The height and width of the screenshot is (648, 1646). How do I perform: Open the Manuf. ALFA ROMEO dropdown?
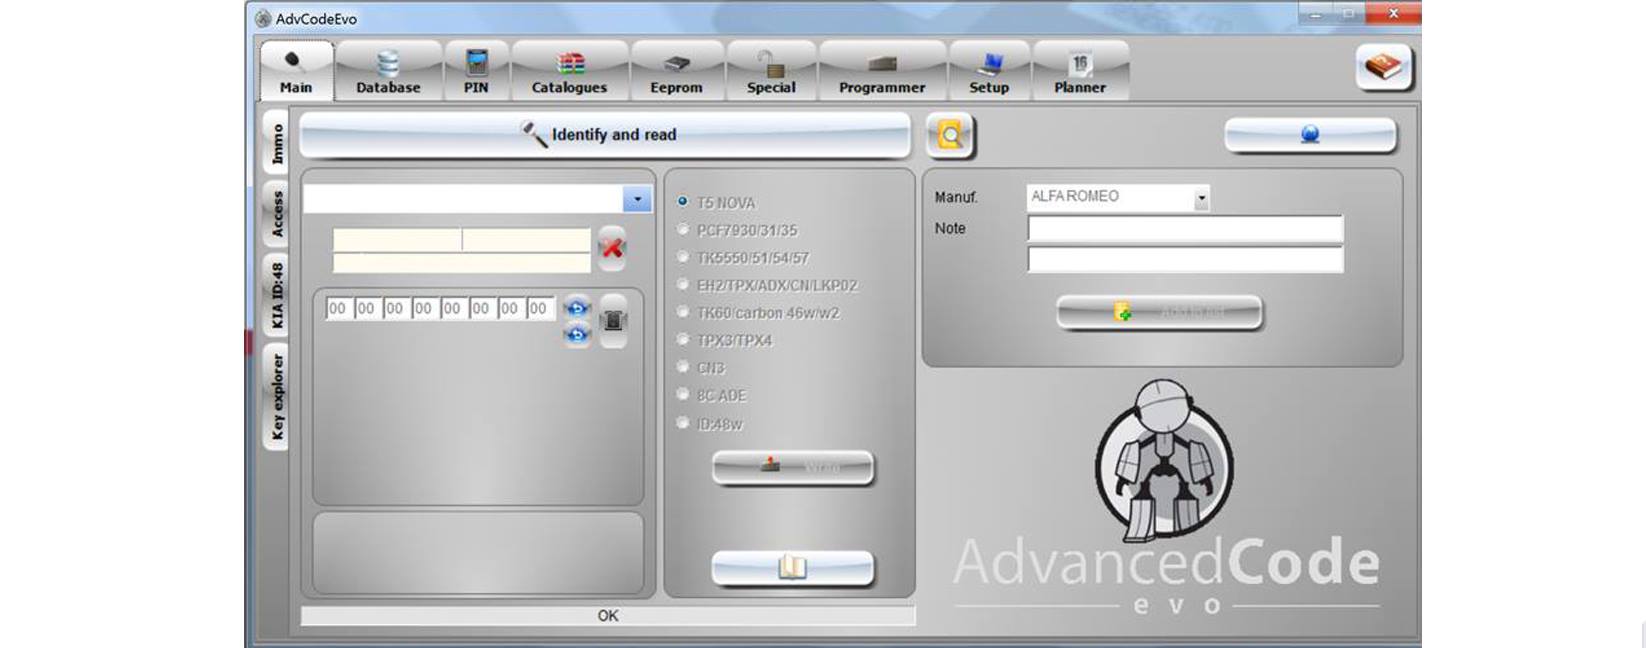tap(1202, 198)
